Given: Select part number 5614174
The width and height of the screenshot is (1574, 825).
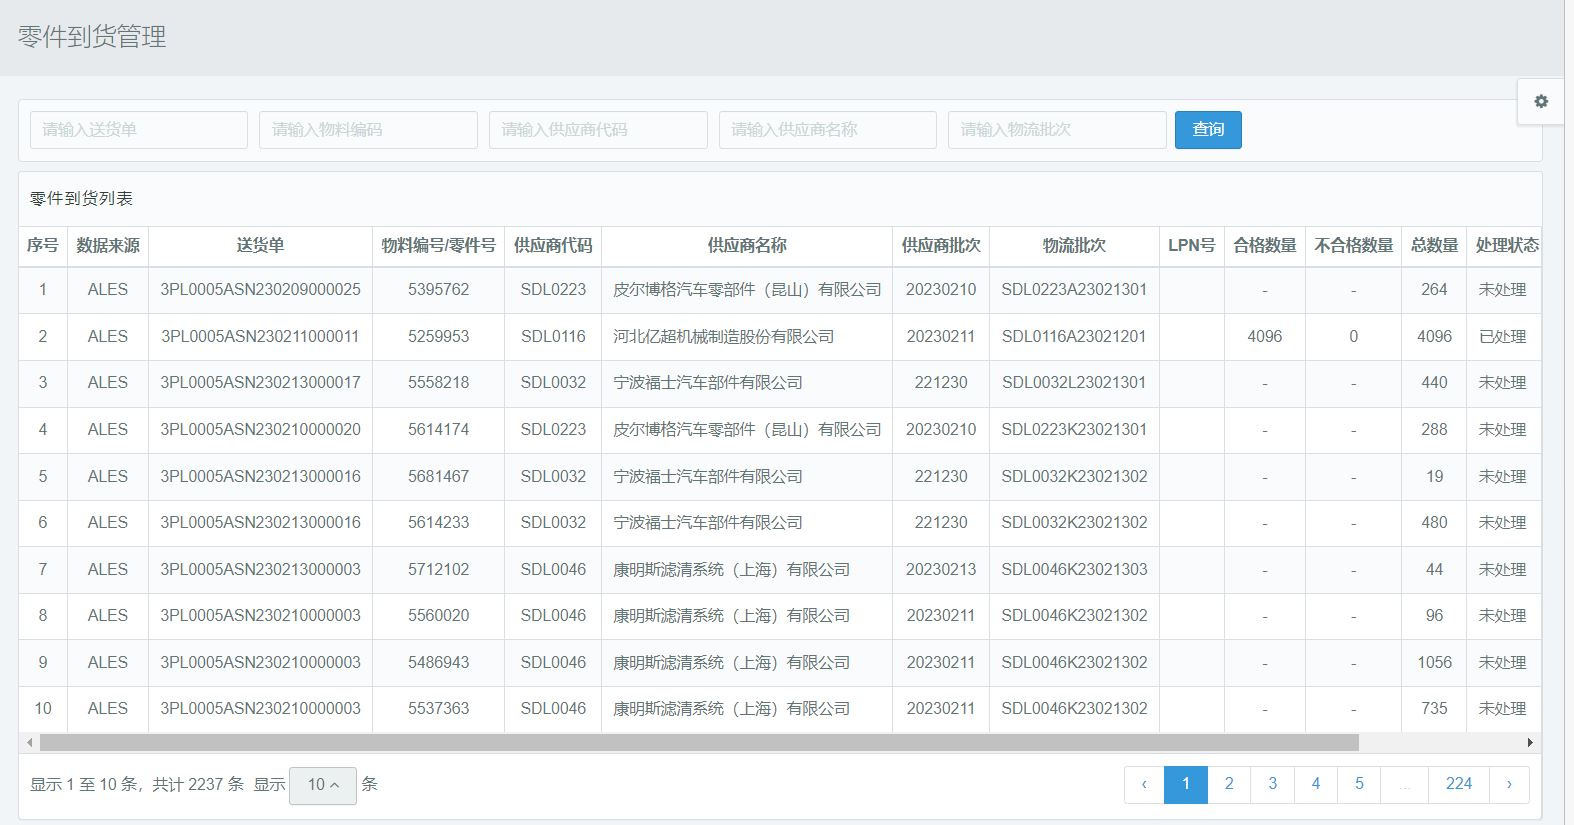Looking at the screenshot, I should point(438,430).
